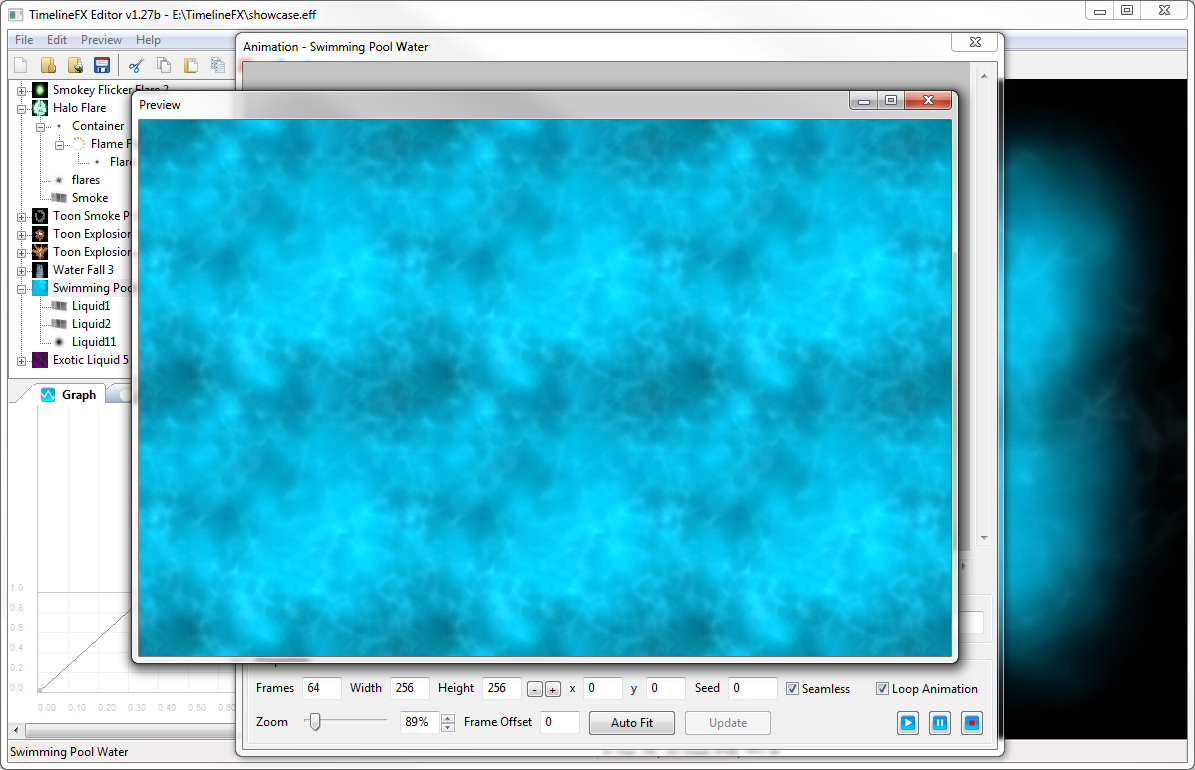
Task: Open the Edit menu
Action: [56, 40]
